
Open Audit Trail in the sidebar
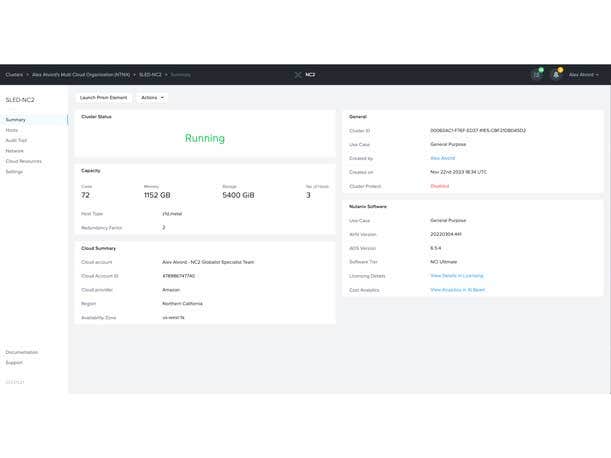(17, 140)
